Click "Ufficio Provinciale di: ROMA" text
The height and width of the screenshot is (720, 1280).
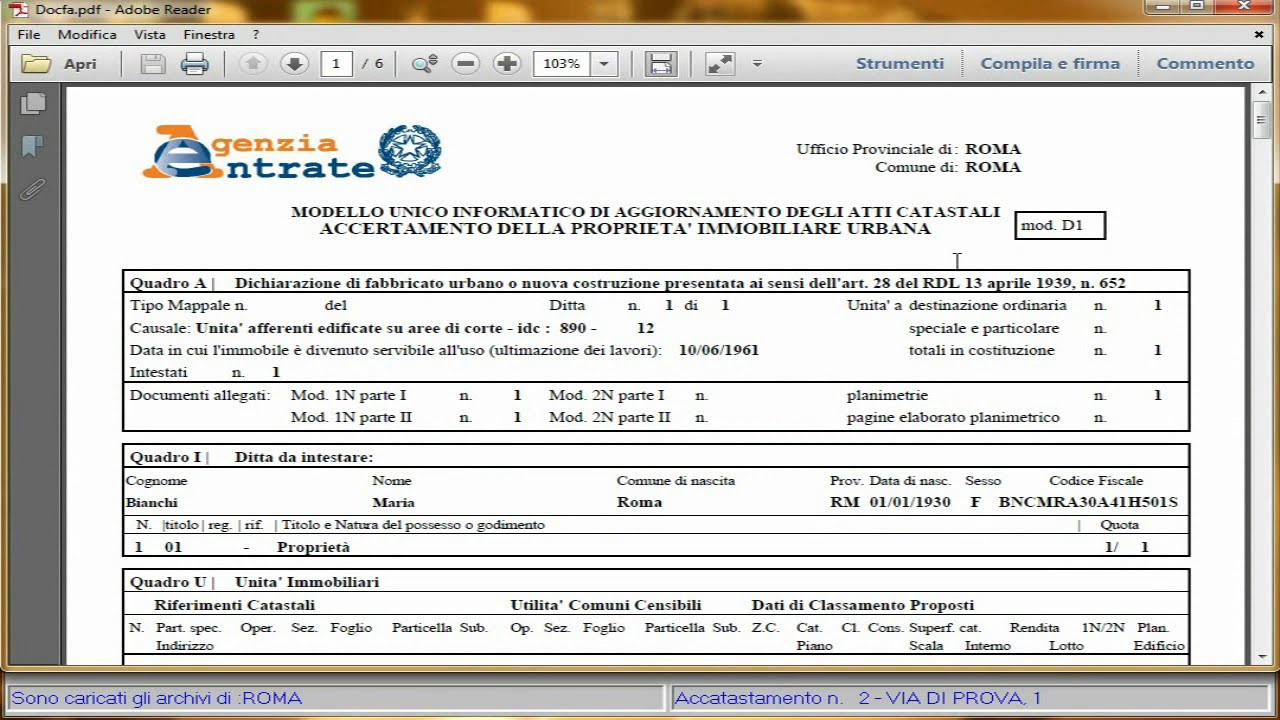click(x=909, y=149)
